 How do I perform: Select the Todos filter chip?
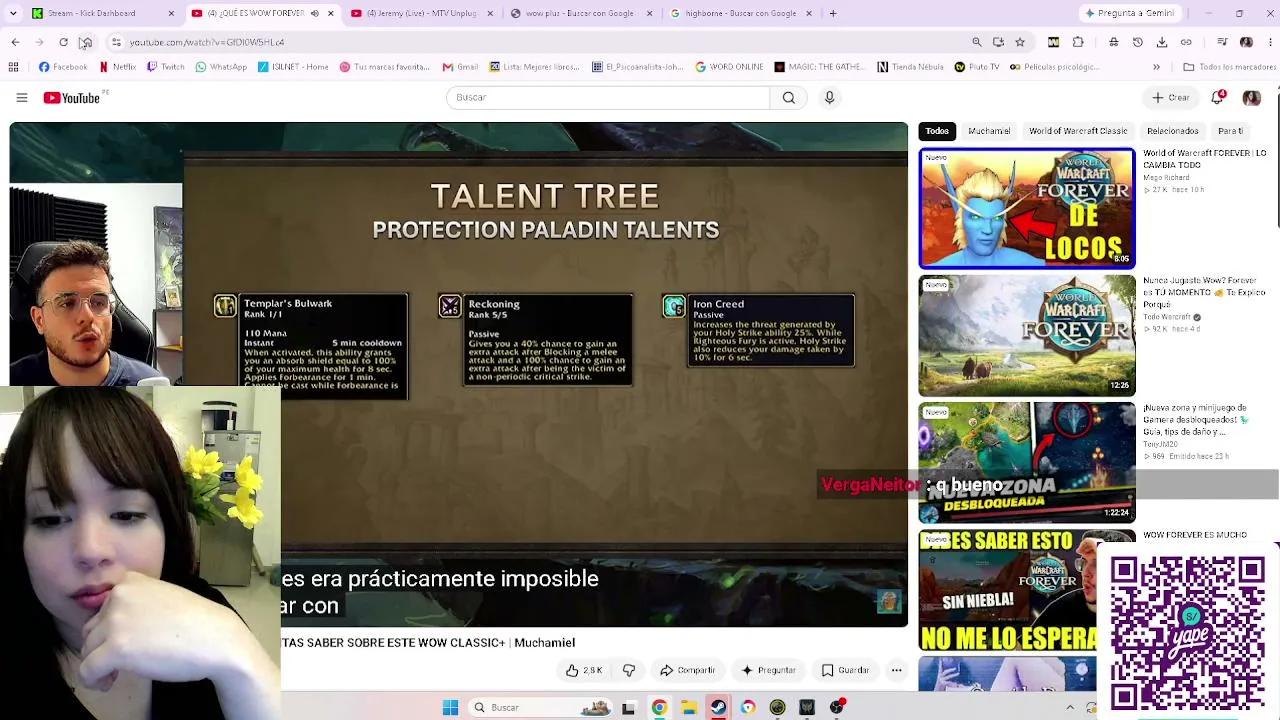click(x=937, y=131)
